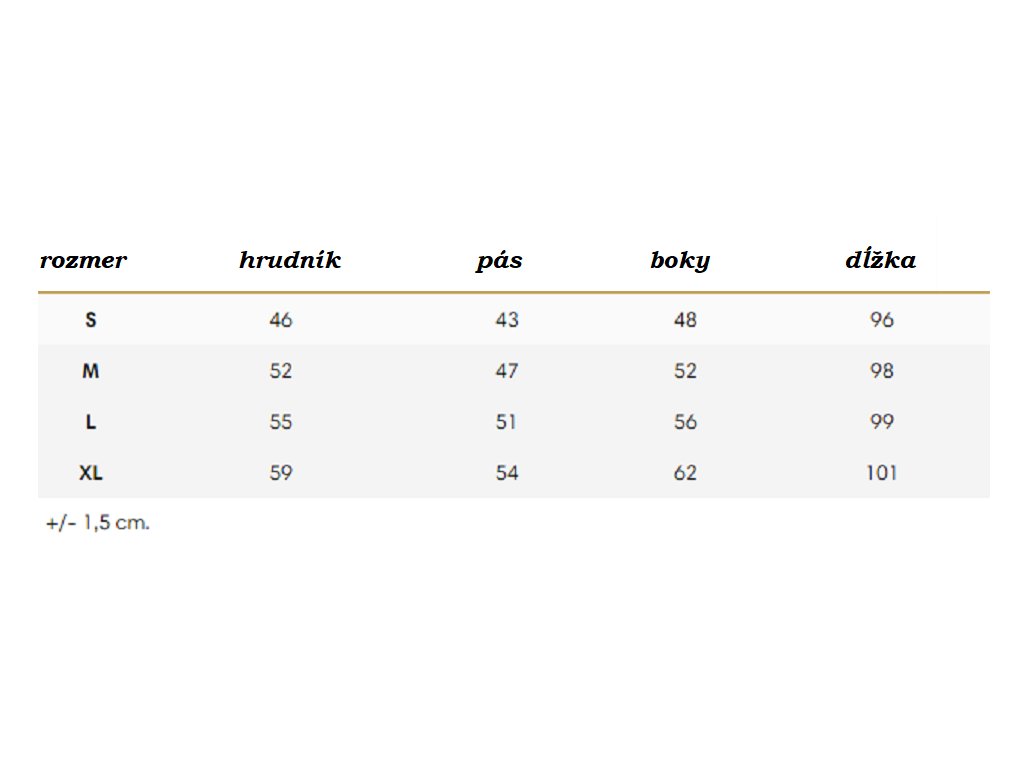Click the '+/- 1,5 cm.' tolerance note
This screenshot has width=1024, height=768.
tap(98, 522)
